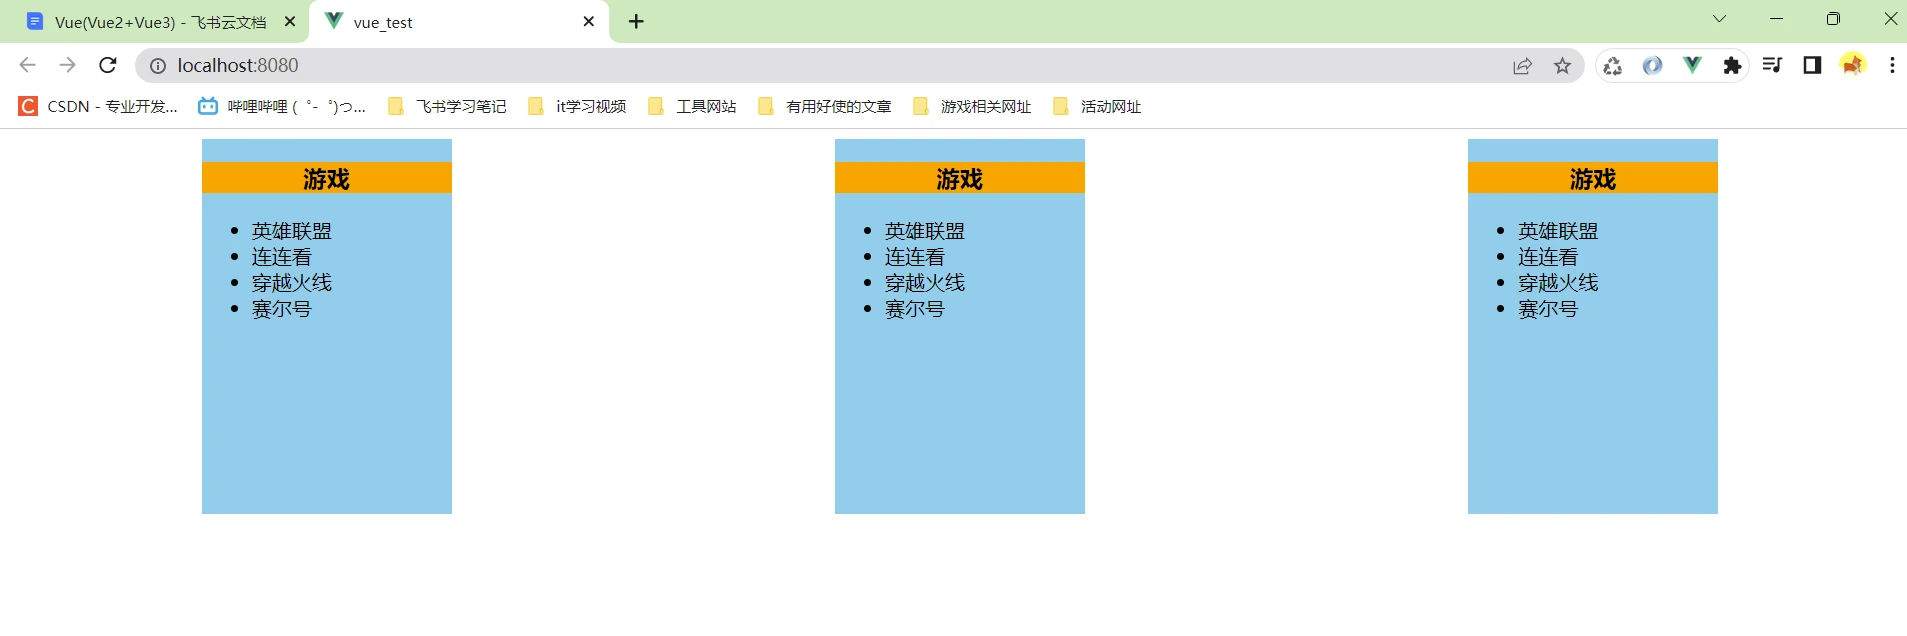This screenshot has height=636, width=1907.
Task: Share this page via the share icon
Action: pyautogui.click(x=1522, y=66)
